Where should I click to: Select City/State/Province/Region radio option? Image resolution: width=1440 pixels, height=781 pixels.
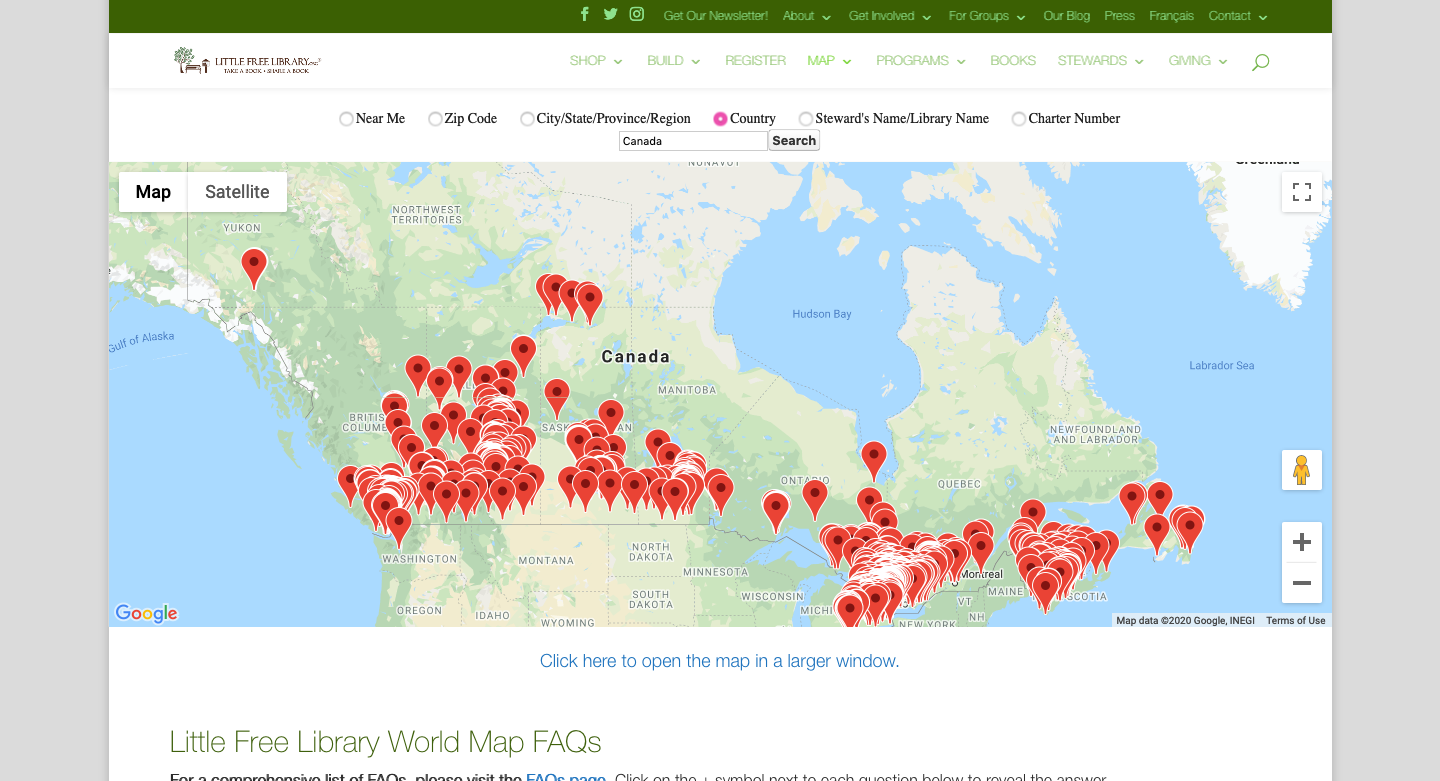coord(527,119)
